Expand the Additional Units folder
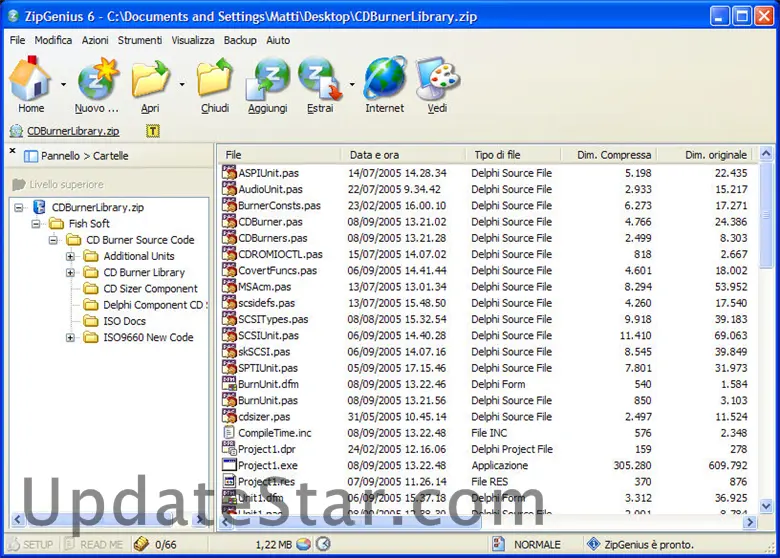Viewport: 780px width, 558px height. [70, 257]
